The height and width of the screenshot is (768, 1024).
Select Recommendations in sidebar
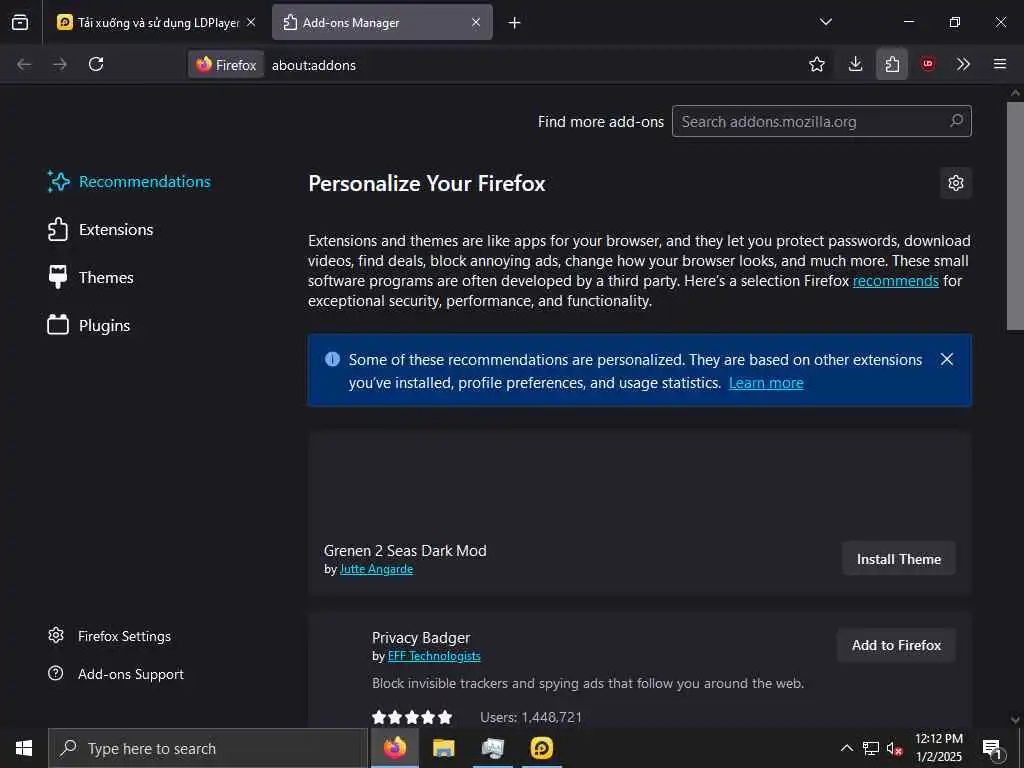click(x=129, y=182)
